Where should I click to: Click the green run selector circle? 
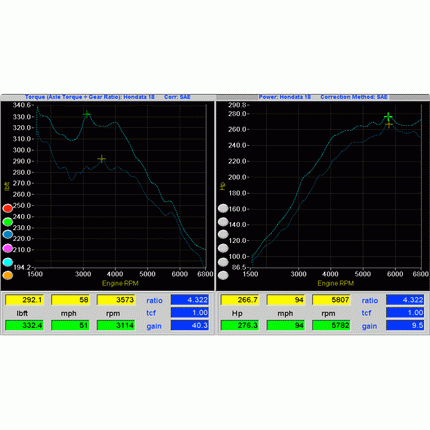pos(8,222)
